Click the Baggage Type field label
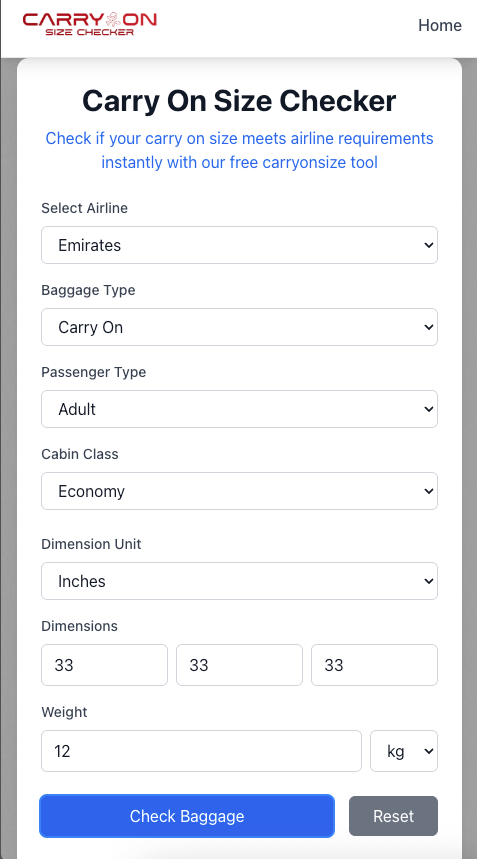 (88, 290)
